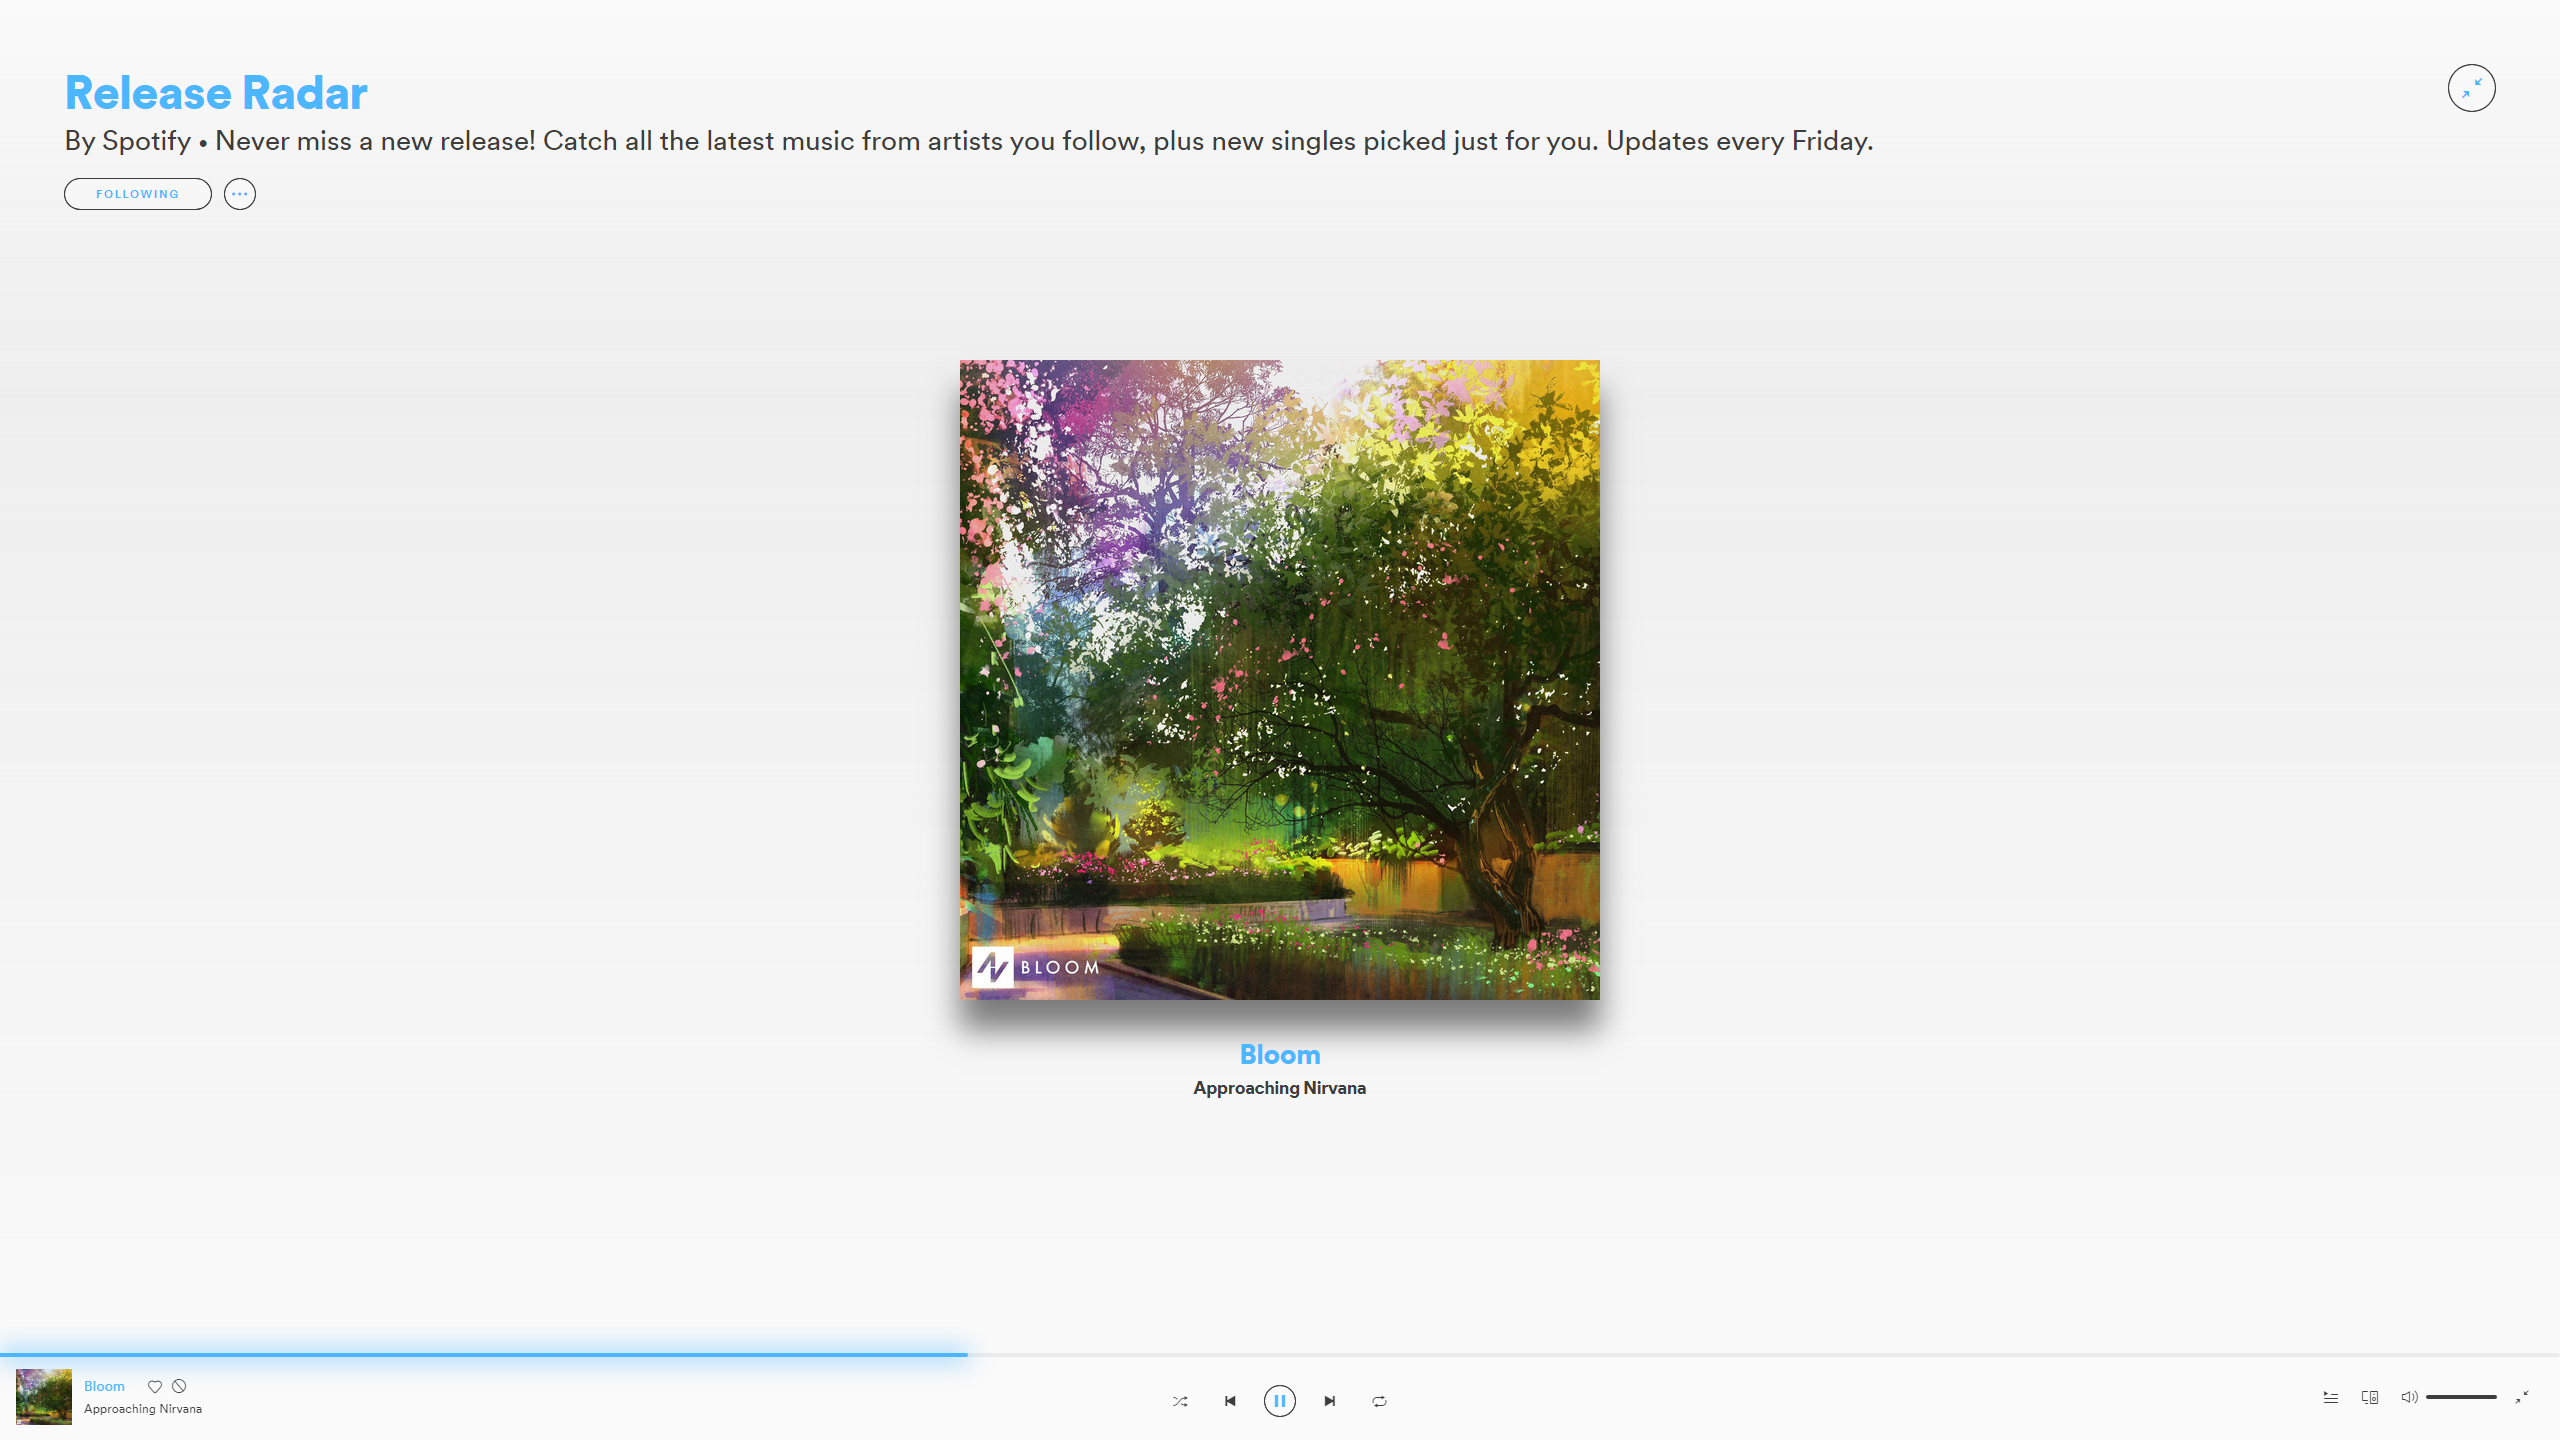This screenshot has width=2560, height=1440.
Task: Go back to the previous track
Action: pyautogui.click(x=1230, y=1401)
